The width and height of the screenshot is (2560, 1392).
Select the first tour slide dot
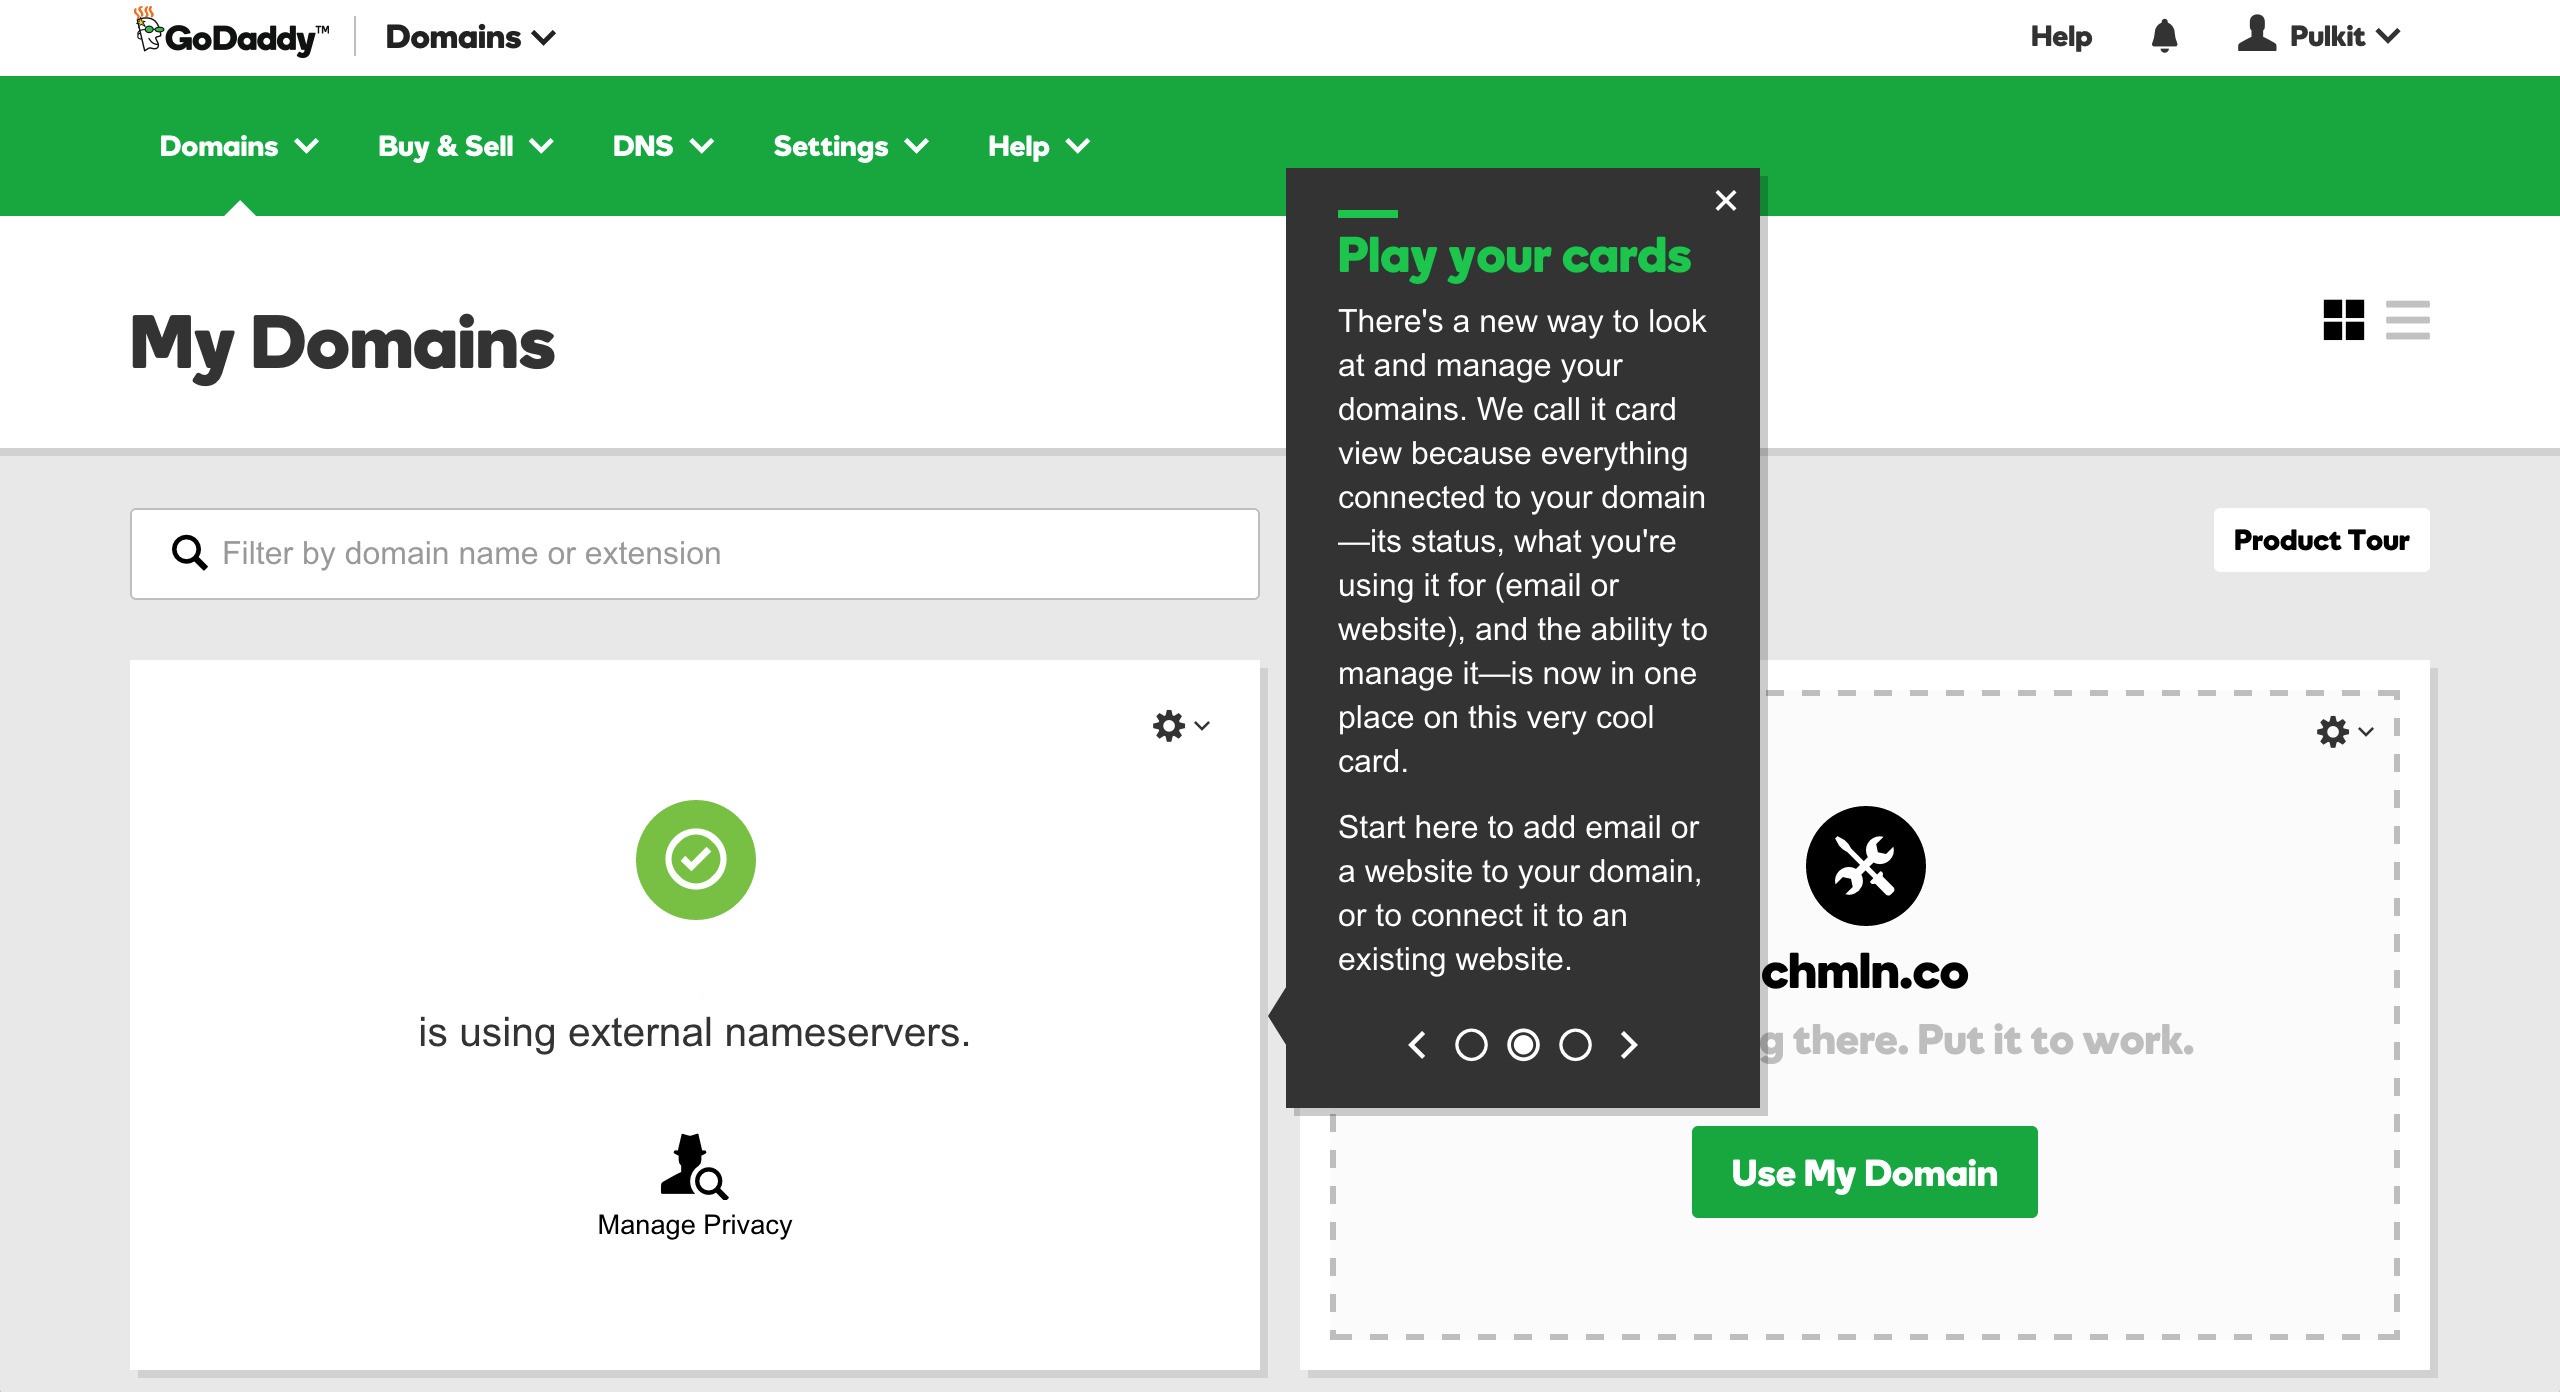1471,1045
